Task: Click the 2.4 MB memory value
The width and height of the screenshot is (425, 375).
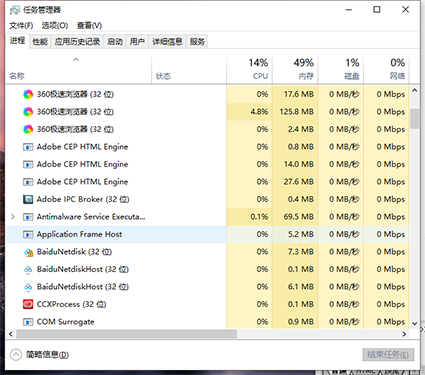Action: tap(301, 129)
